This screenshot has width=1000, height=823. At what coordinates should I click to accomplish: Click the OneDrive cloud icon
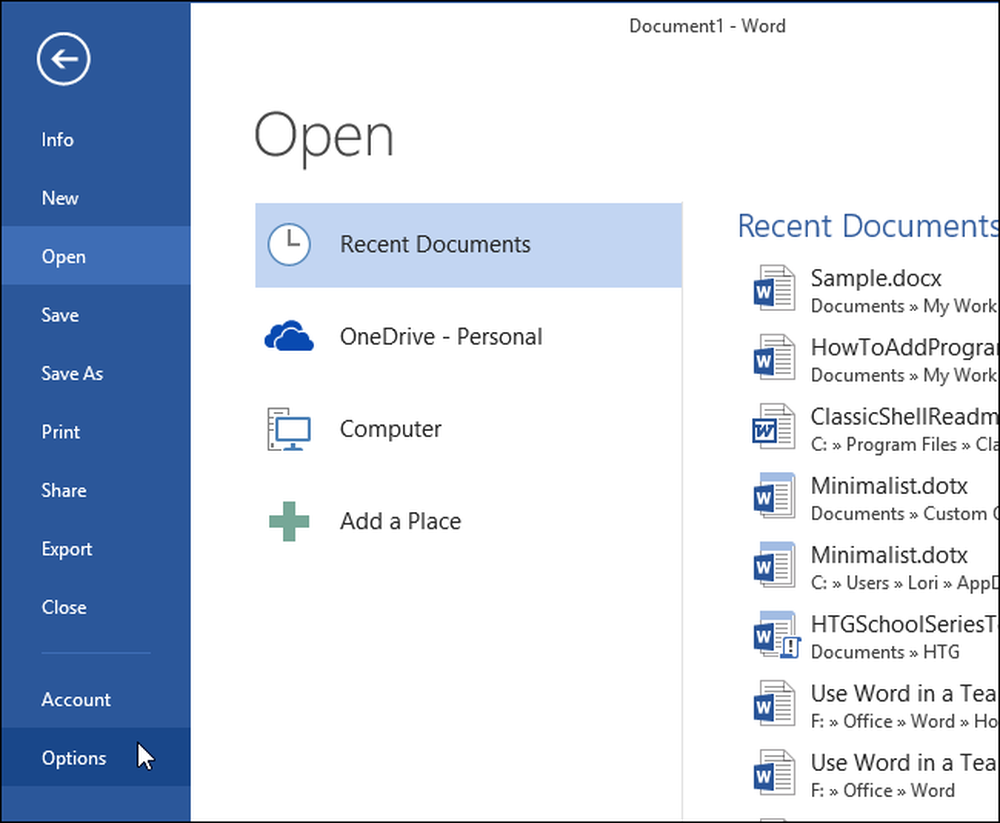tap(289, 336)
